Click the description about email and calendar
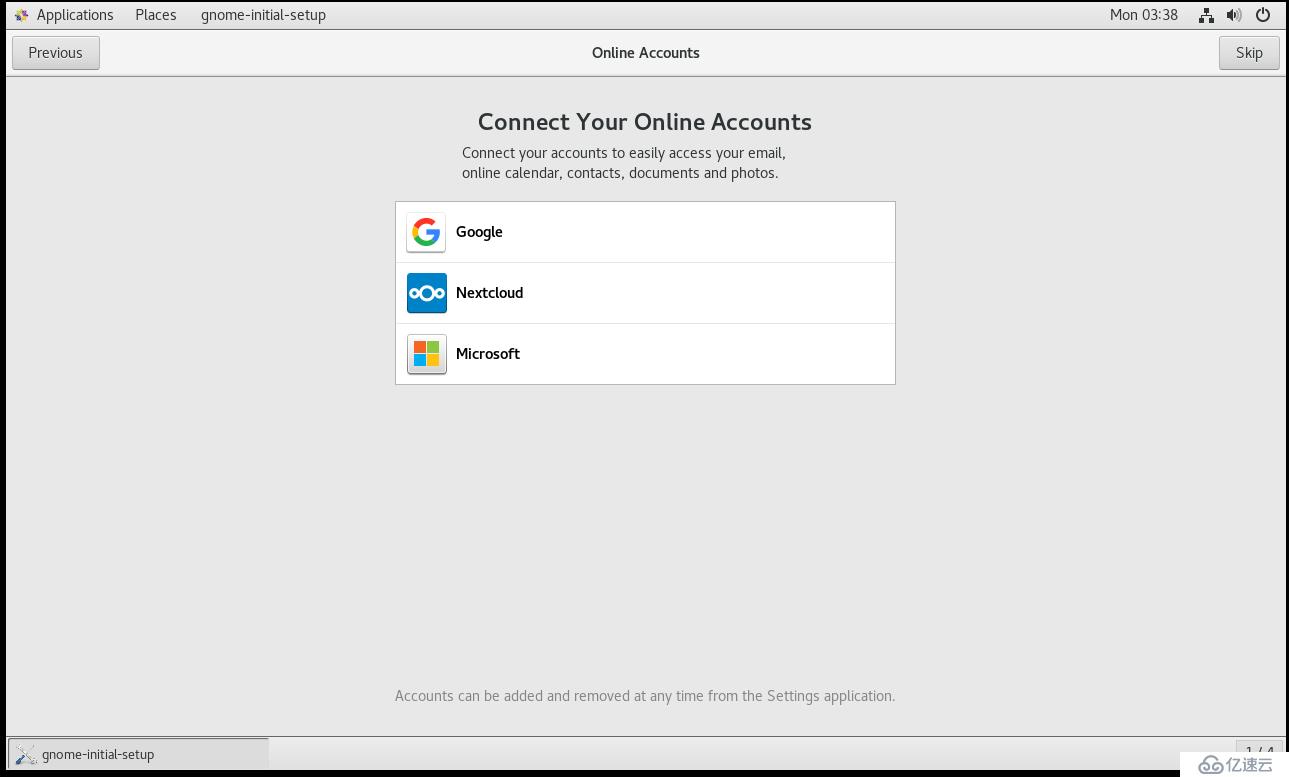The height and width of the screenshot is (777, 1289). pos(624,163)
